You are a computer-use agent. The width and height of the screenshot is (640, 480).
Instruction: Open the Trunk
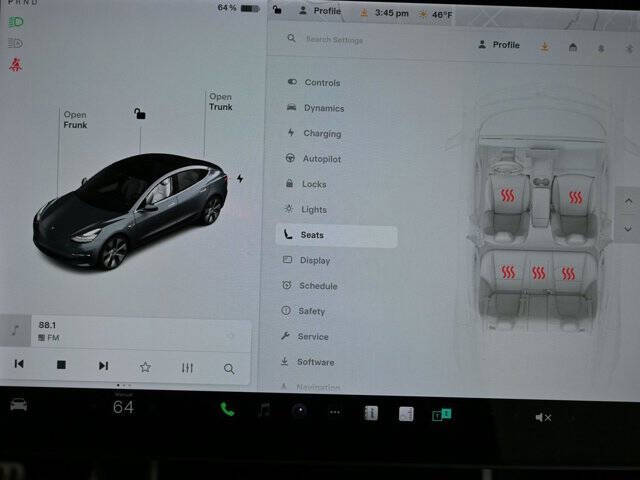pyautogui.click(x=220, y=102)
